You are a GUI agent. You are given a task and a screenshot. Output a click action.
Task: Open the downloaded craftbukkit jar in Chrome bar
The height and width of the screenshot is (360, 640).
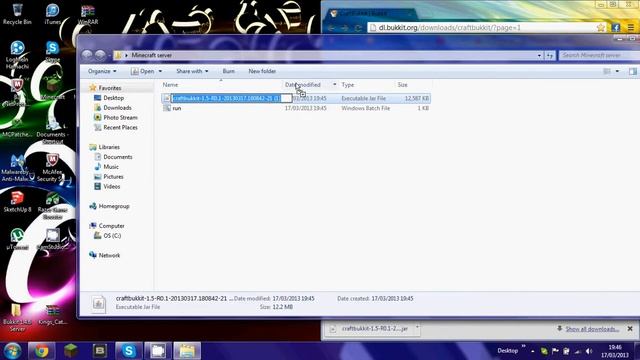[x=371, y=329]
